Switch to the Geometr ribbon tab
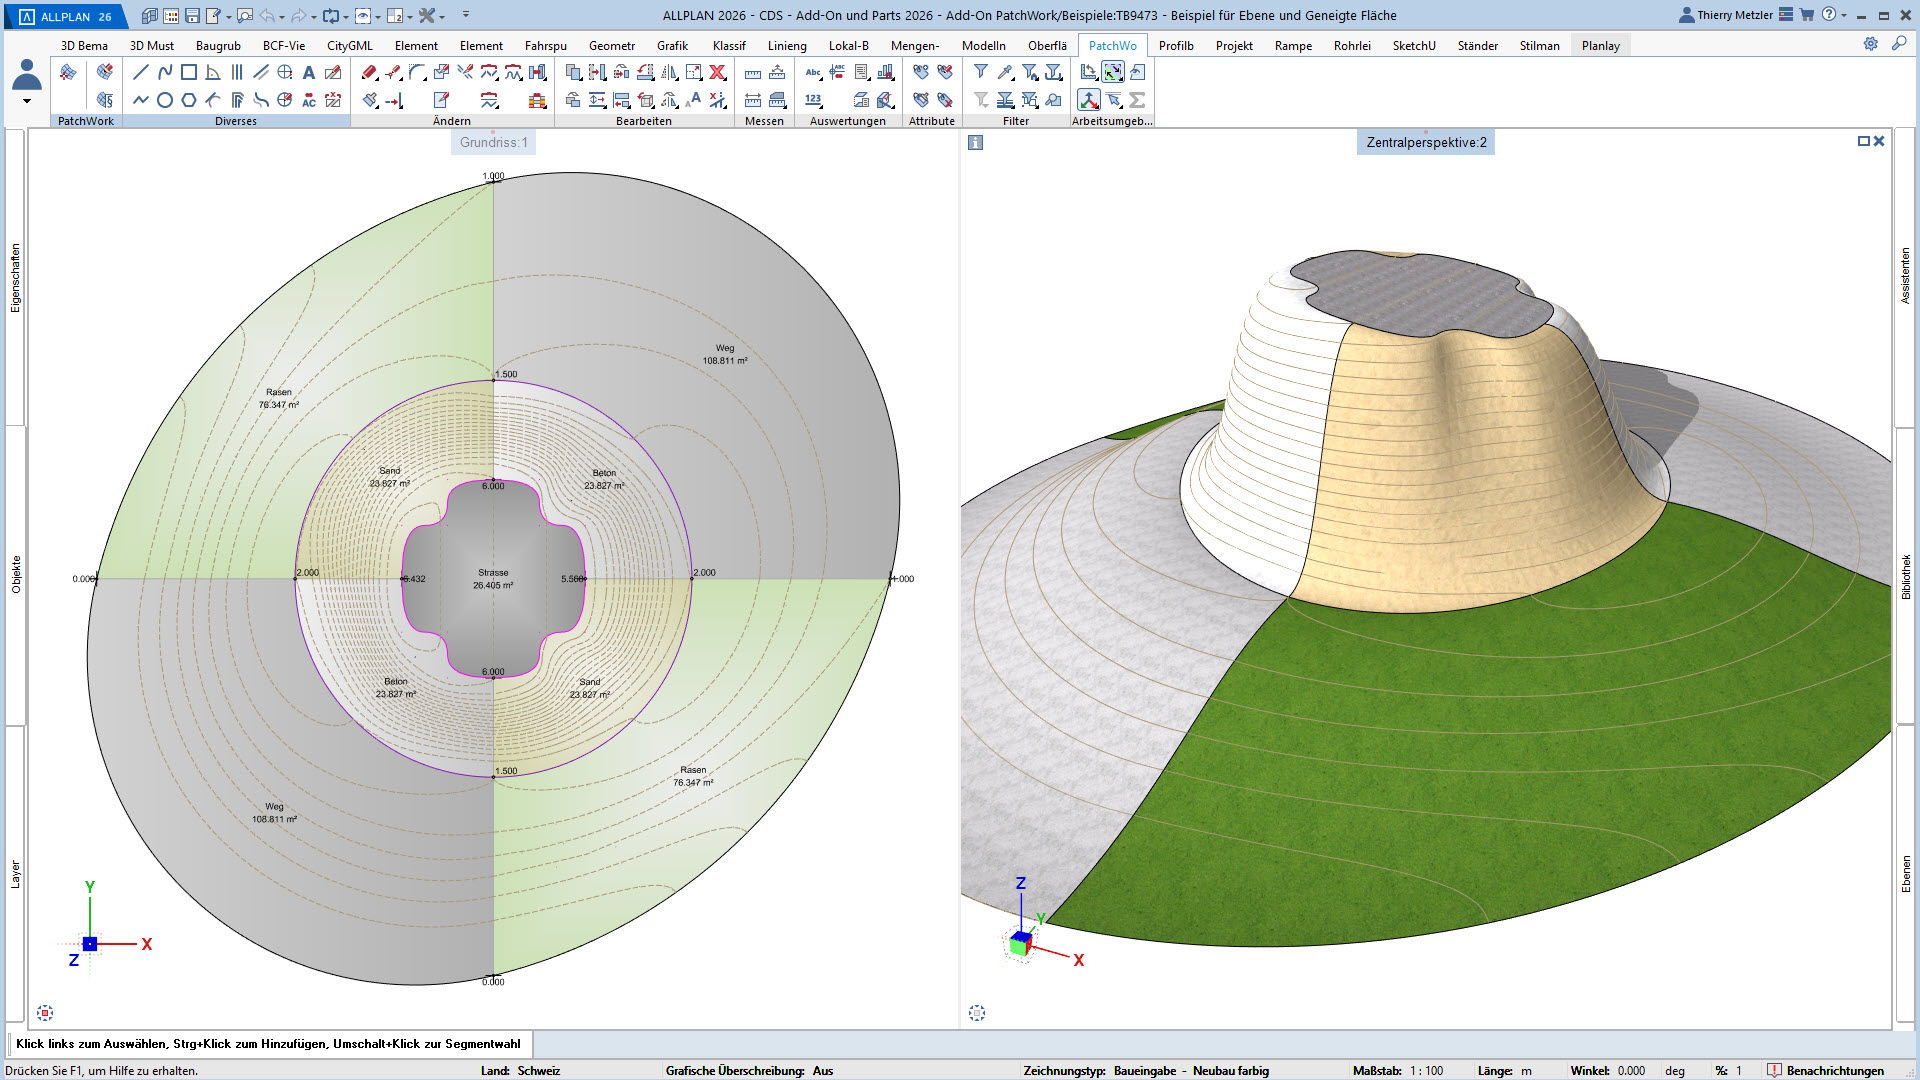This screenshot has width=1920, height=1080. coord(611,45)
